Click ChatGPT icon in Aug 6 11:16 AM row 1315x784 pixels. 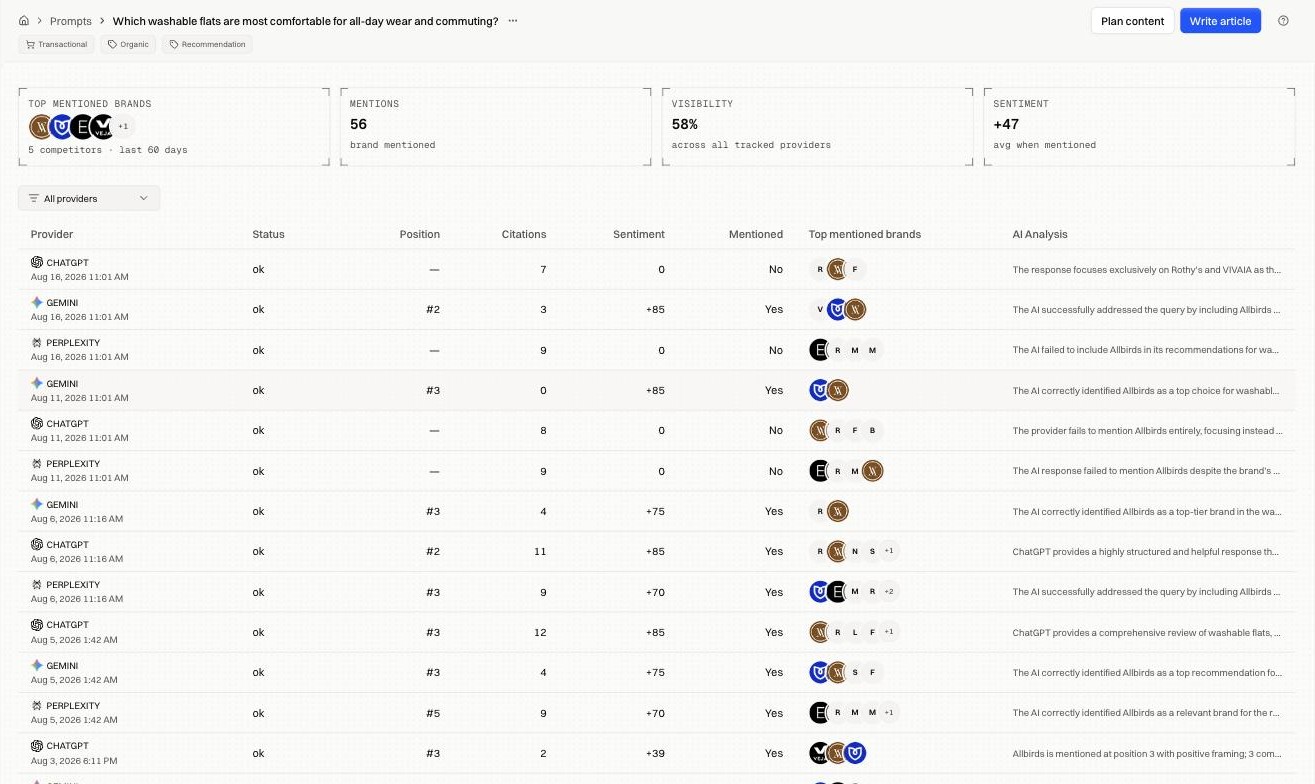(37, 544)
